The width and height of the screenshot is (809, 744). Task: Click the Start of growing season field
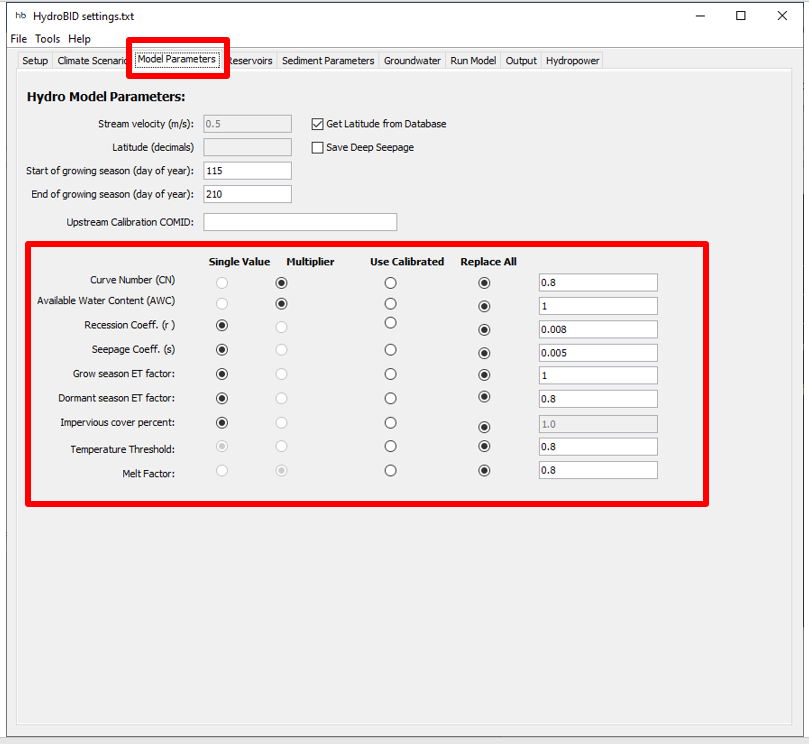click(247, 171)
